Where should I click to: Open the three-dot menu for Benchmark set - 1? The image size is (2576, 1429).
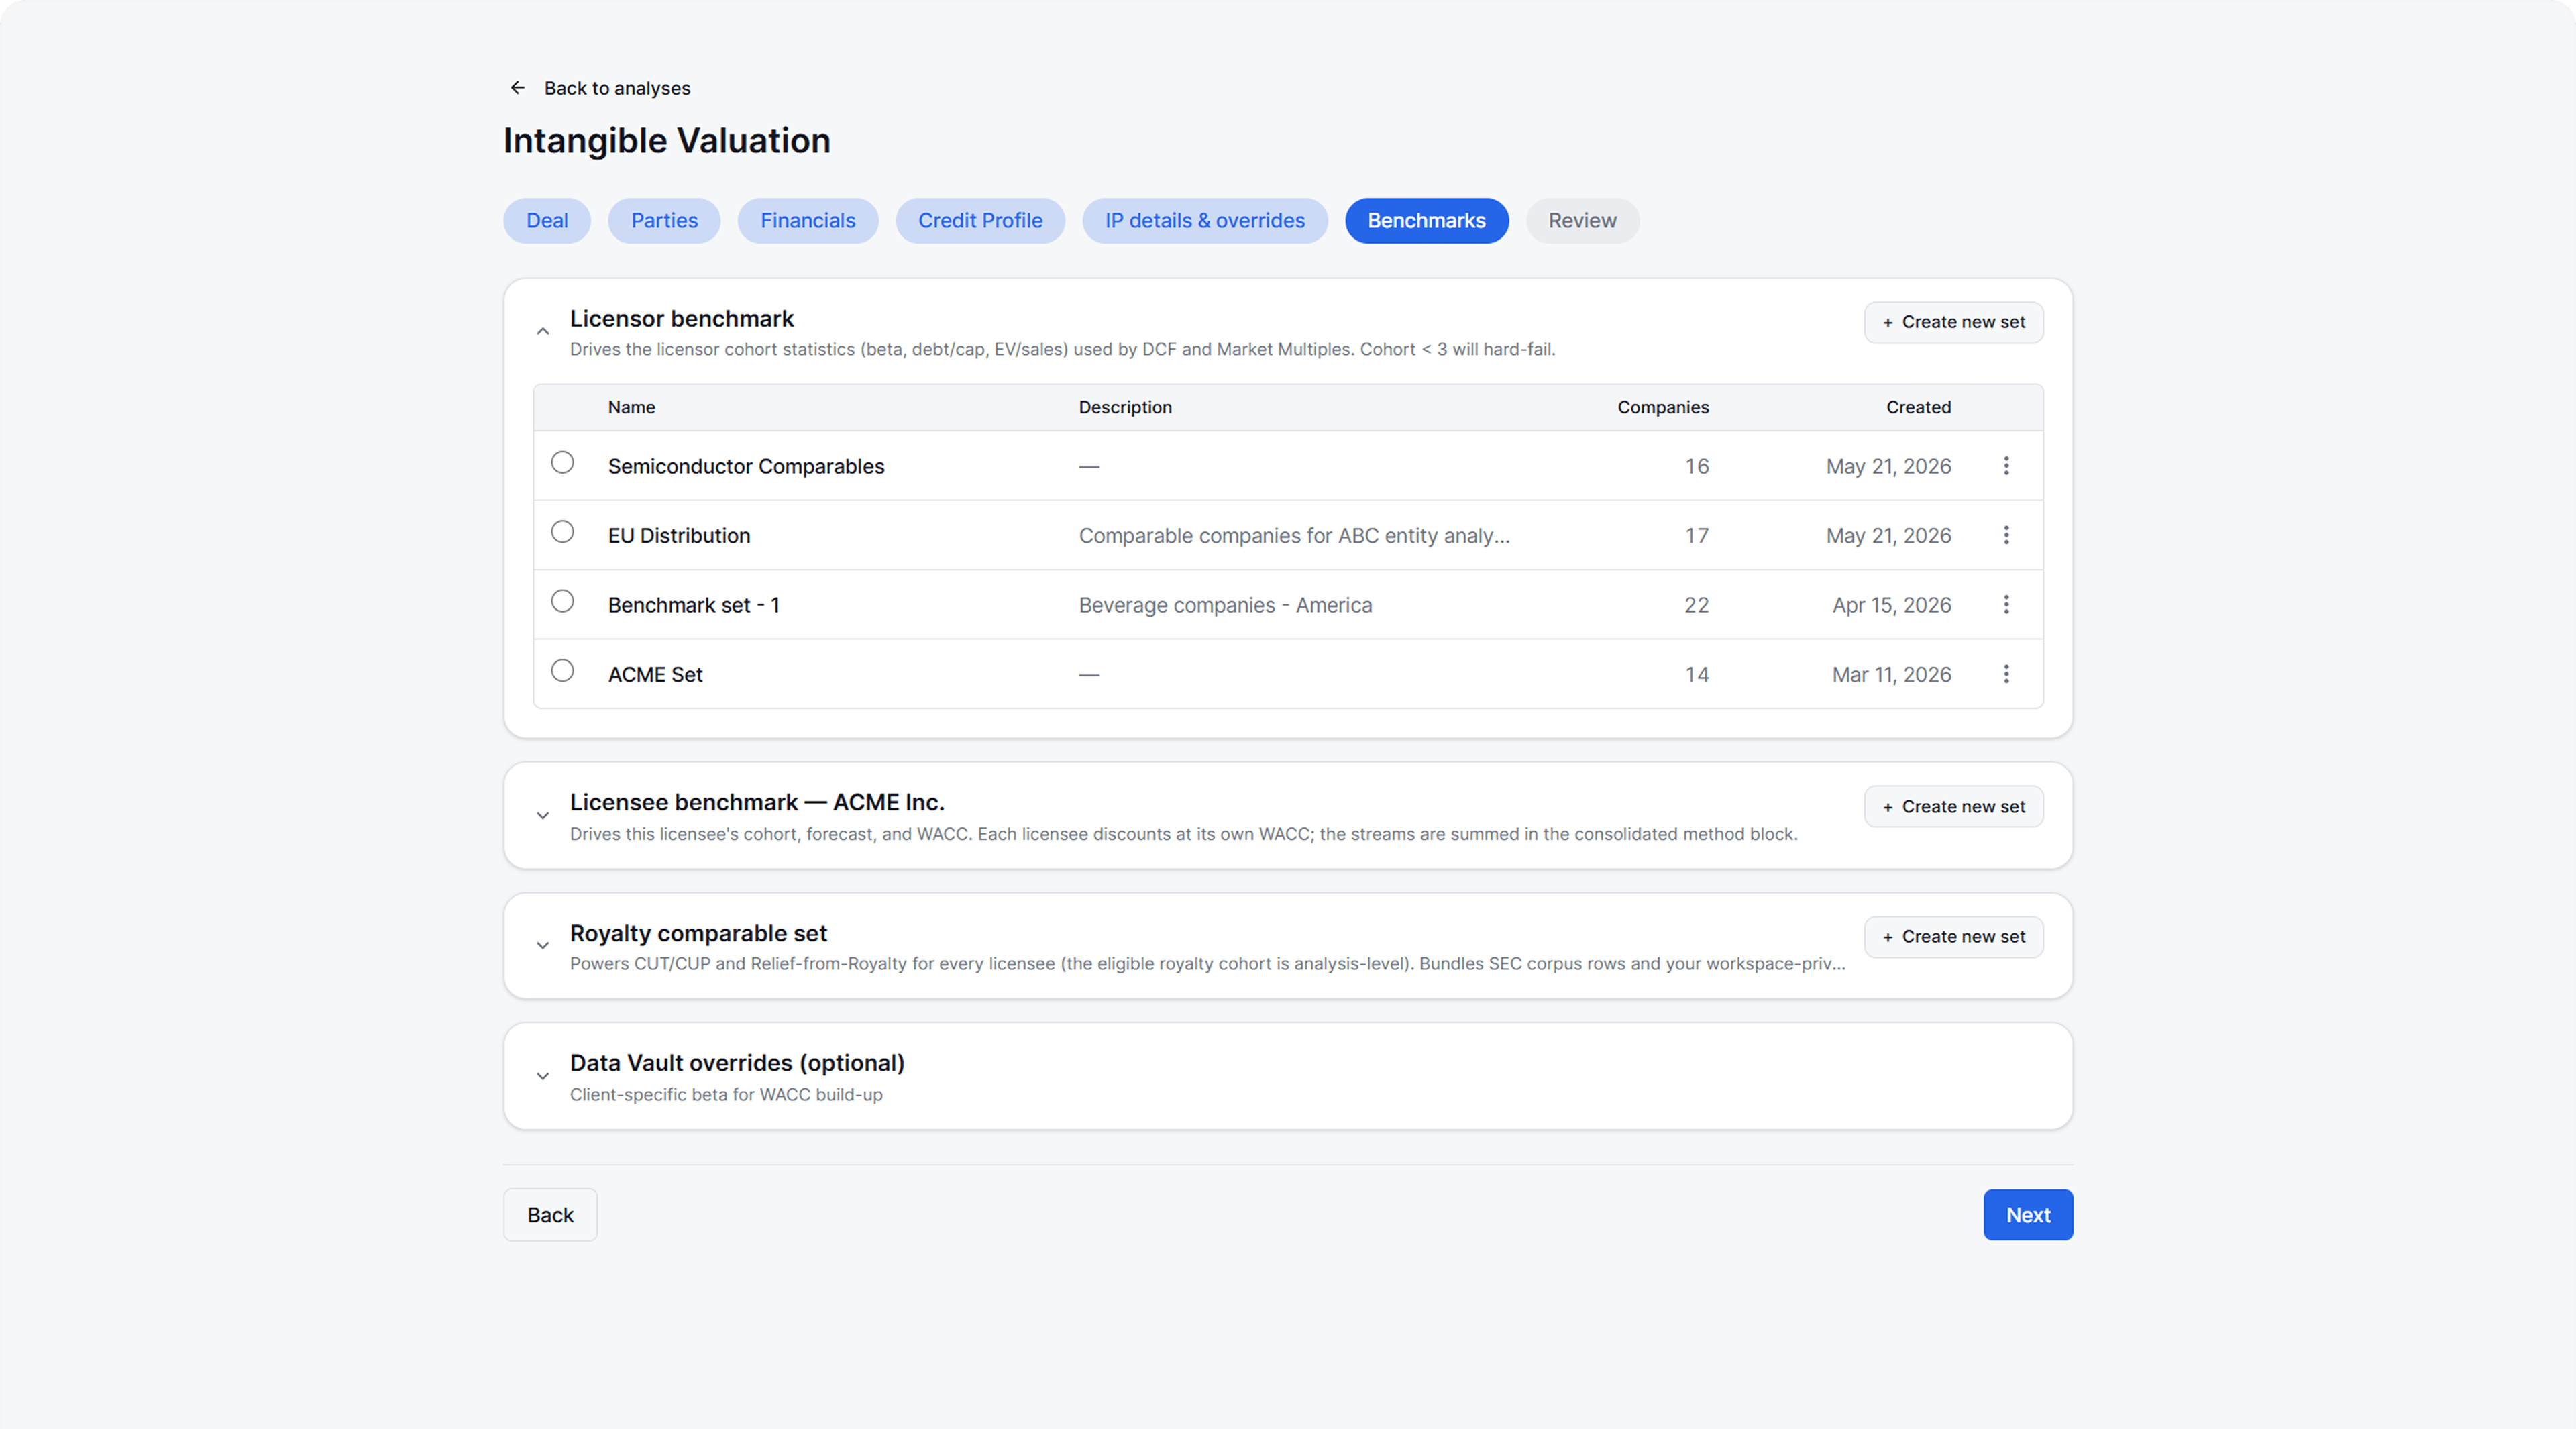[x=2006, y=605]
